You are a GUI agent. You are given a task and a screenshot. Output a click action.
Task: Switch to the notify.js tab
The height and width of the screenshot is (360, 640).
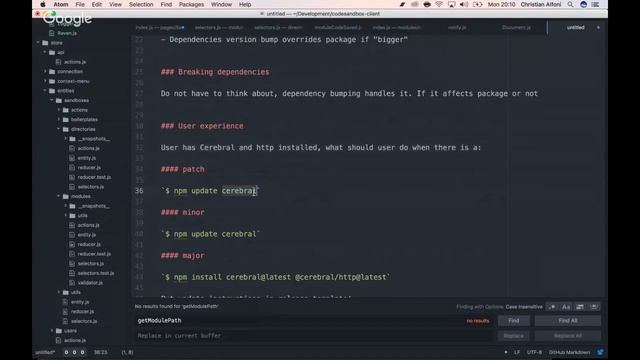pyautogui.click(x=457, y=28)
